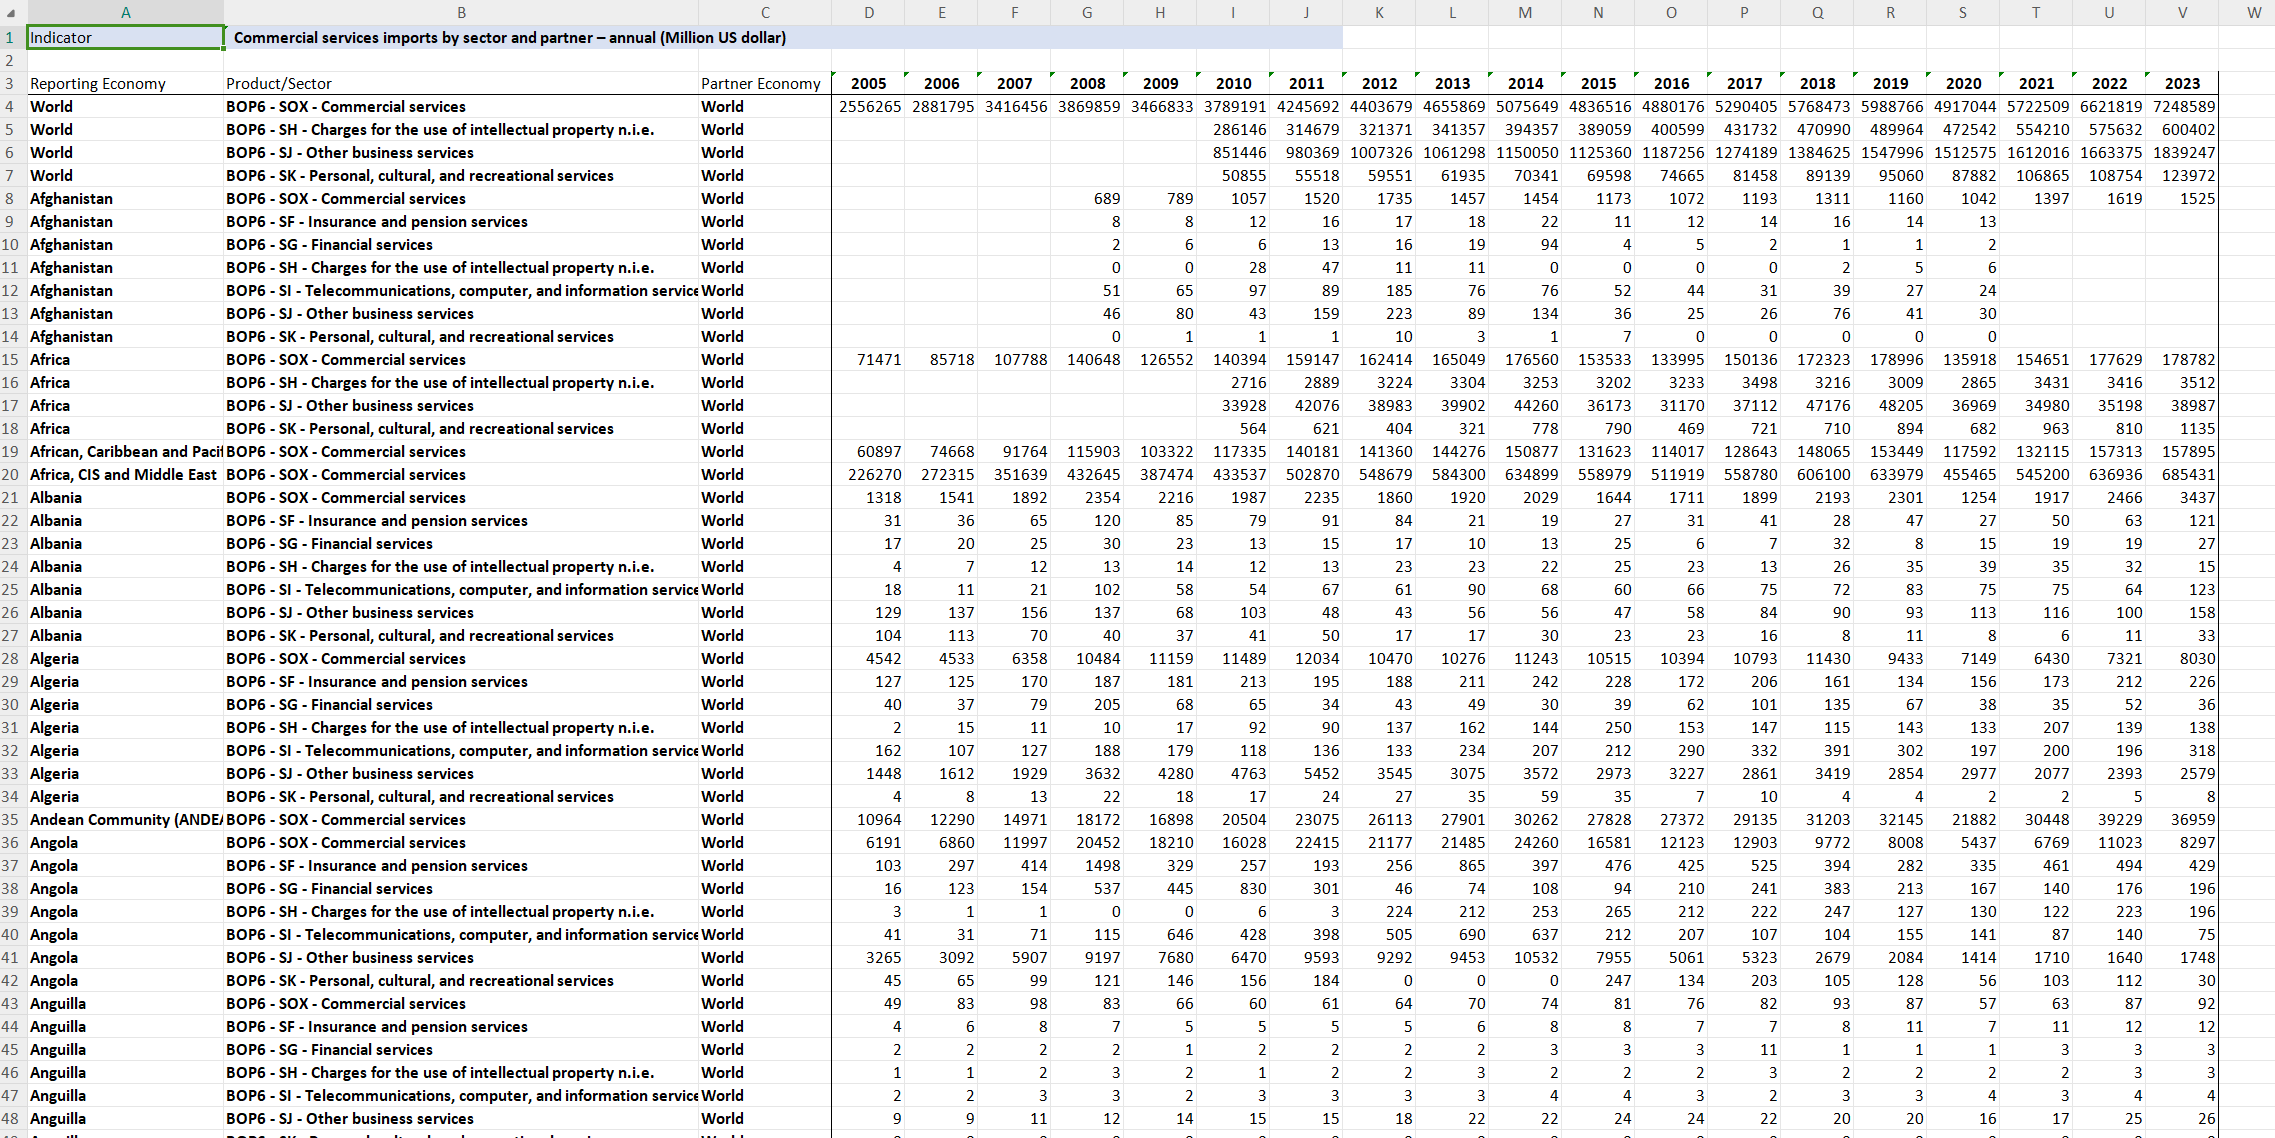Select row header 48
Screen dimensions: 2275x1138
pyautogui.click(x=11, y=1119)
